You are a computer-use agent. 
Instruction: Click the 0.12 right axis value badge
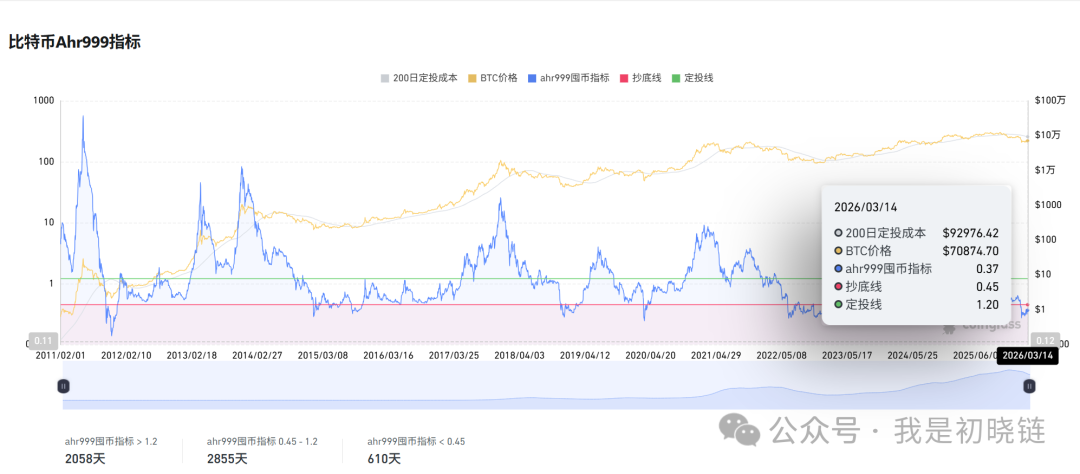coord(1046,340)
